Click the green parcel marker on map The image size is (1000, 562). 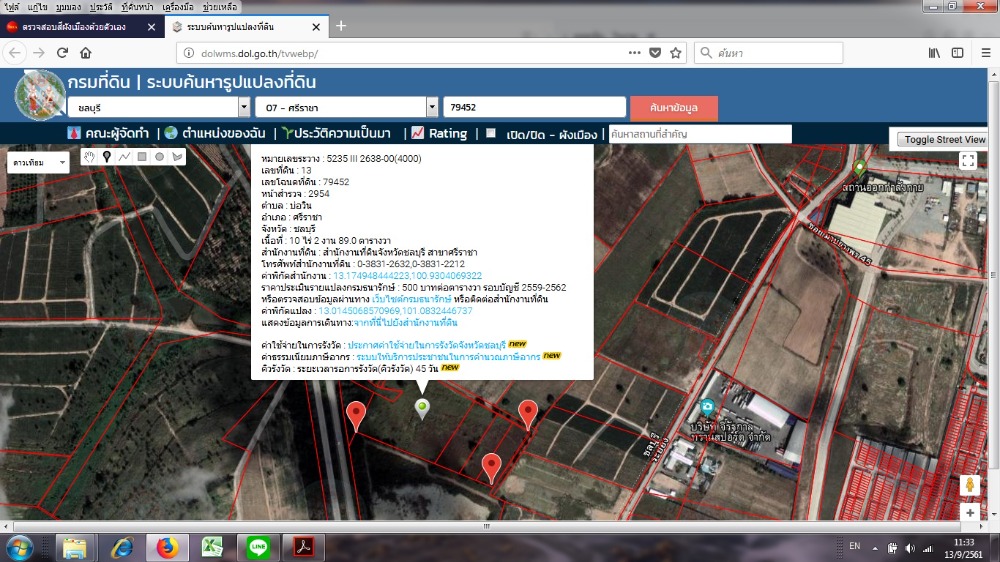click(422, 408)
